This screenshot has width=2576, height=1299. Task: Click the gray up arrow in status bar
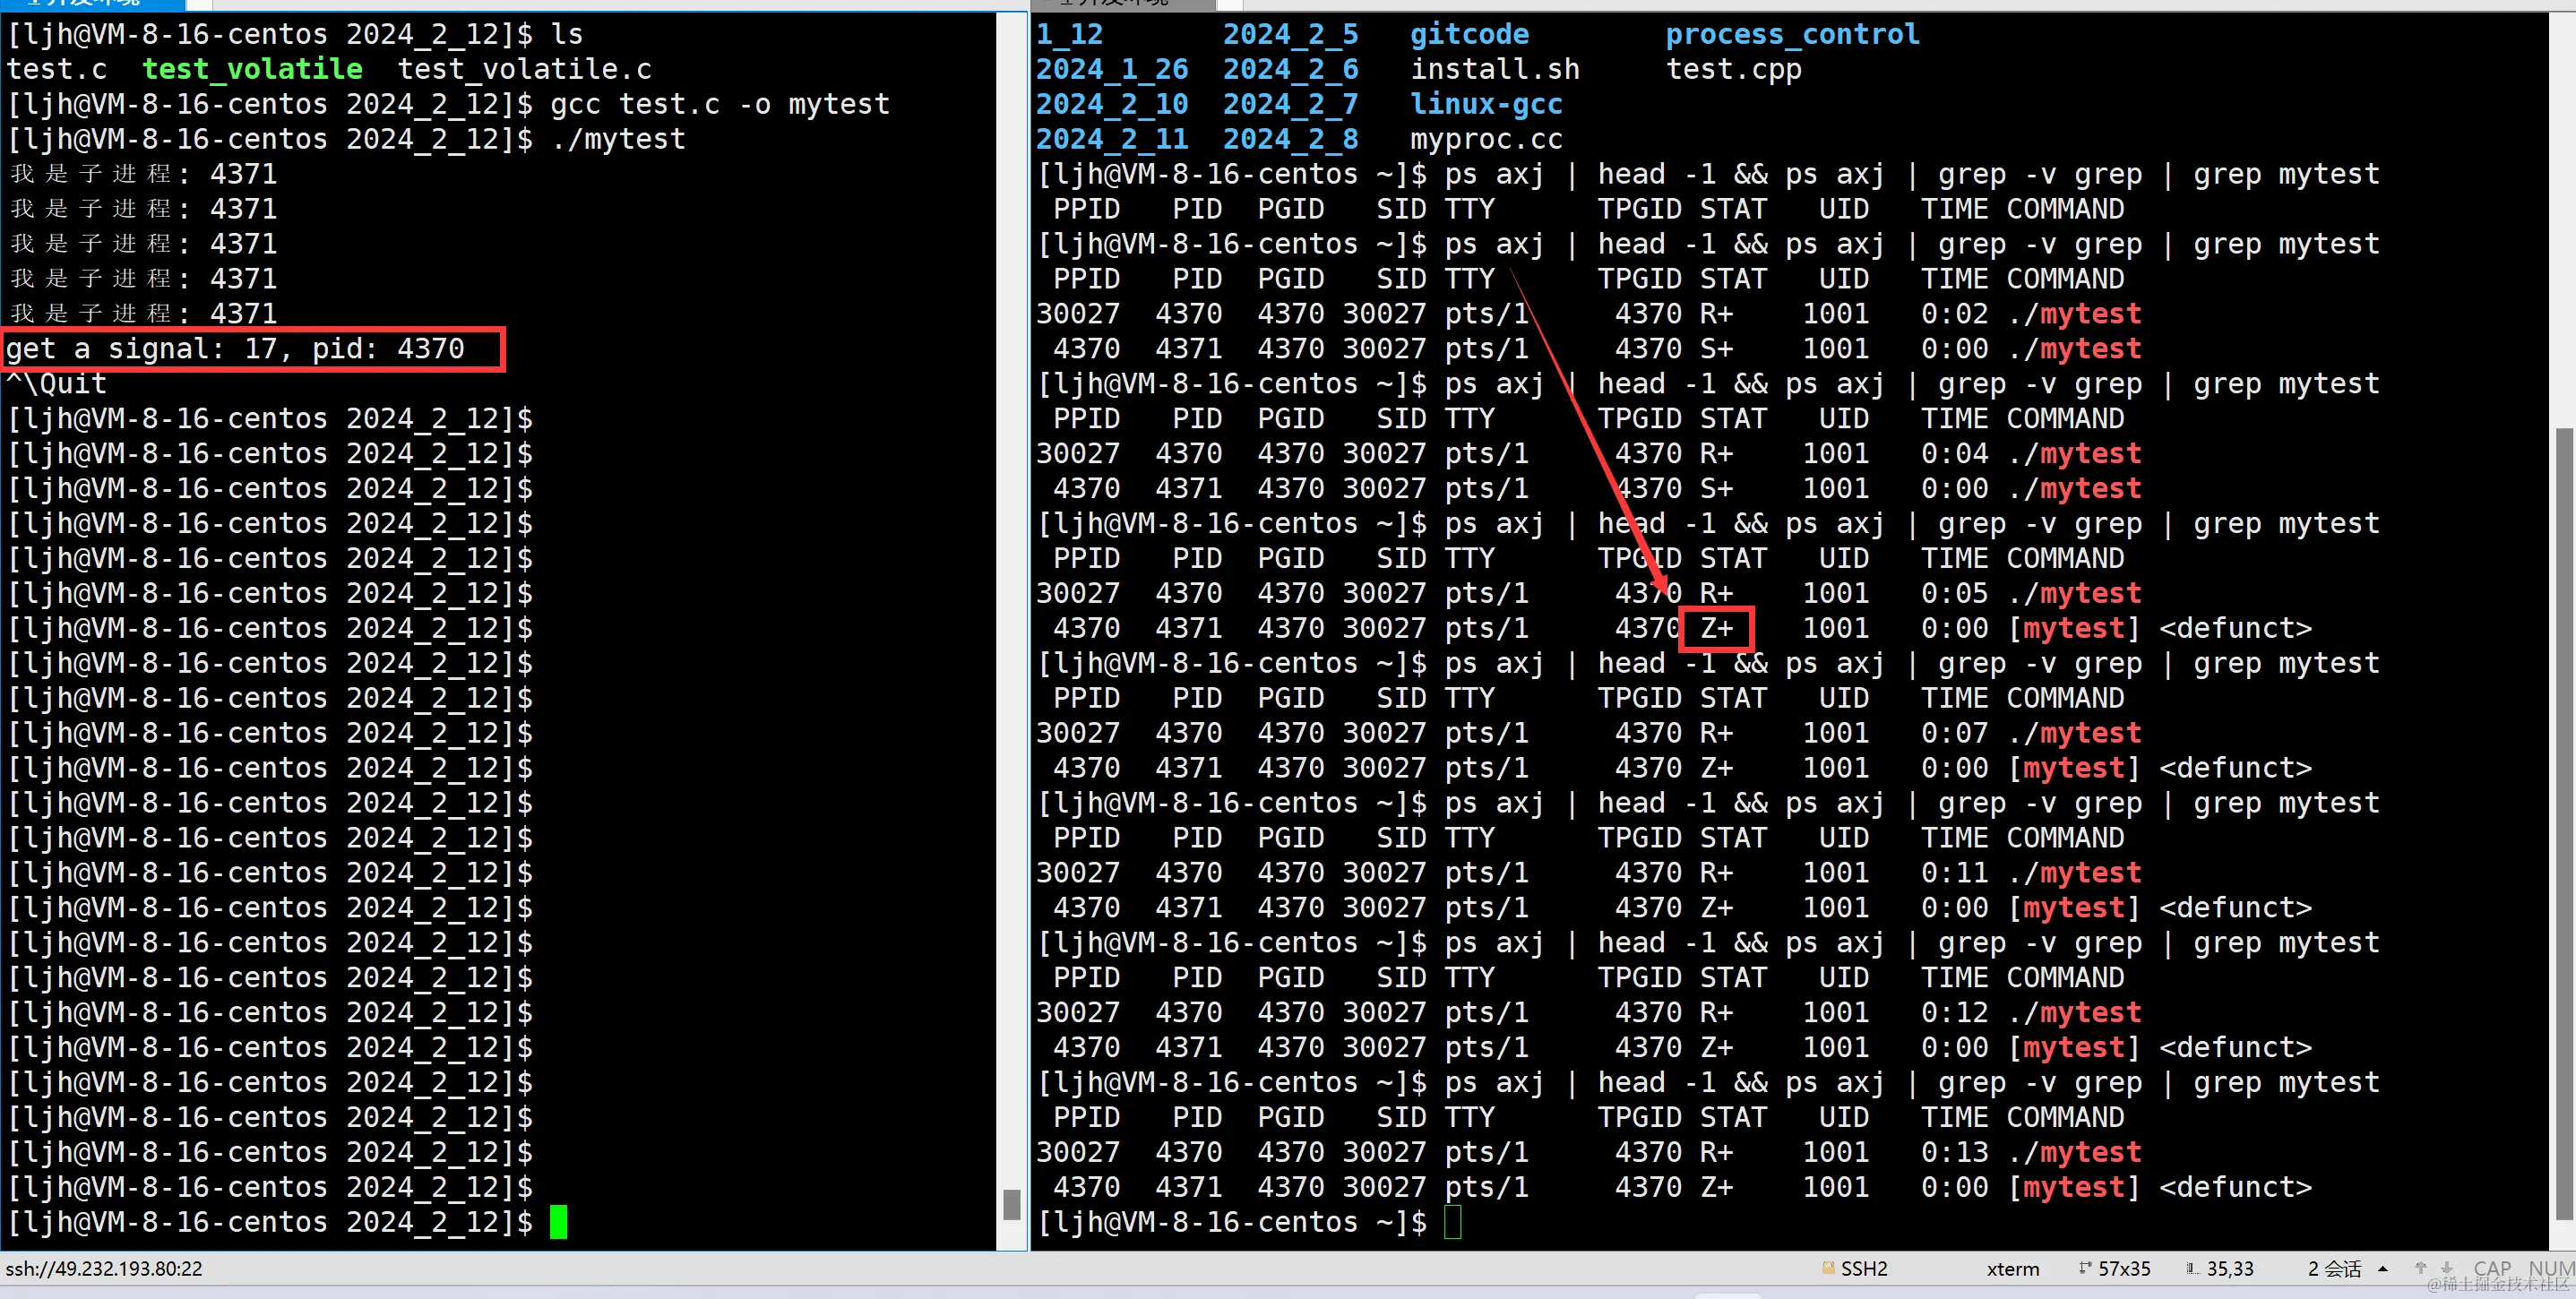point(2420,1267)
